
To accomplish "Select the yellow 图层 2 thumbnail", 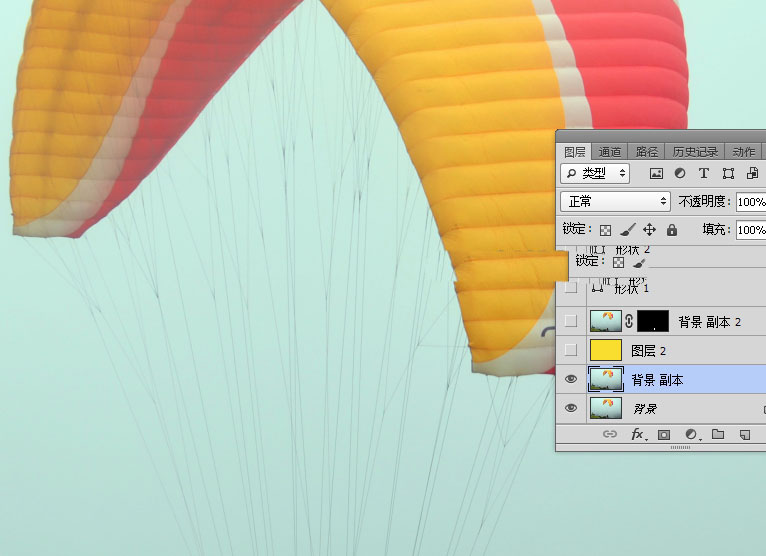I will 606,350.
